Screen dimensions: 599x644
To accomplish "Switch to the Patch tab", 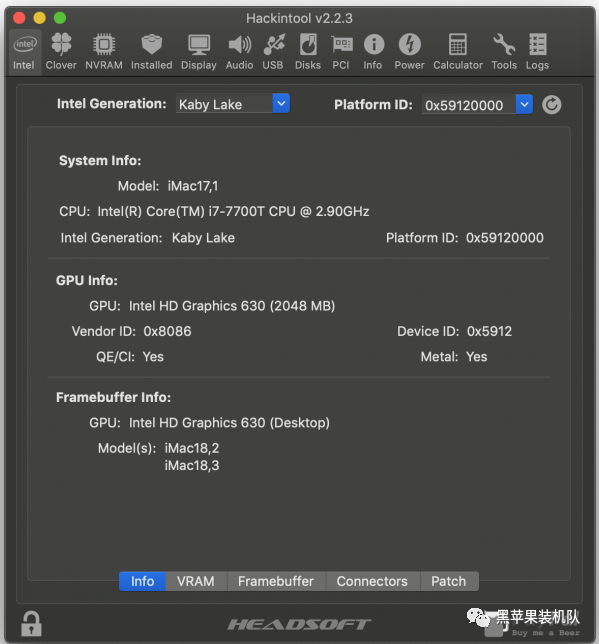I will [x=449, y=581].
